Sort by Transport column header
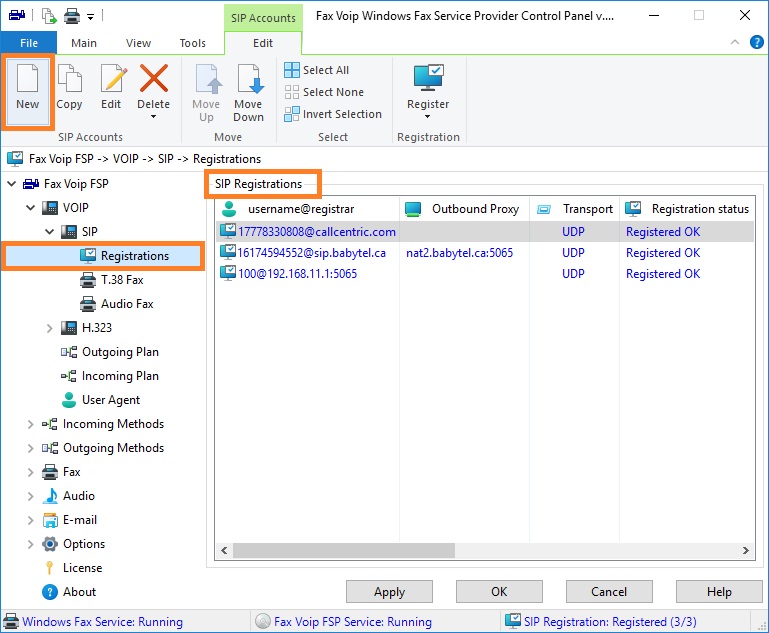 pos(575,209)
